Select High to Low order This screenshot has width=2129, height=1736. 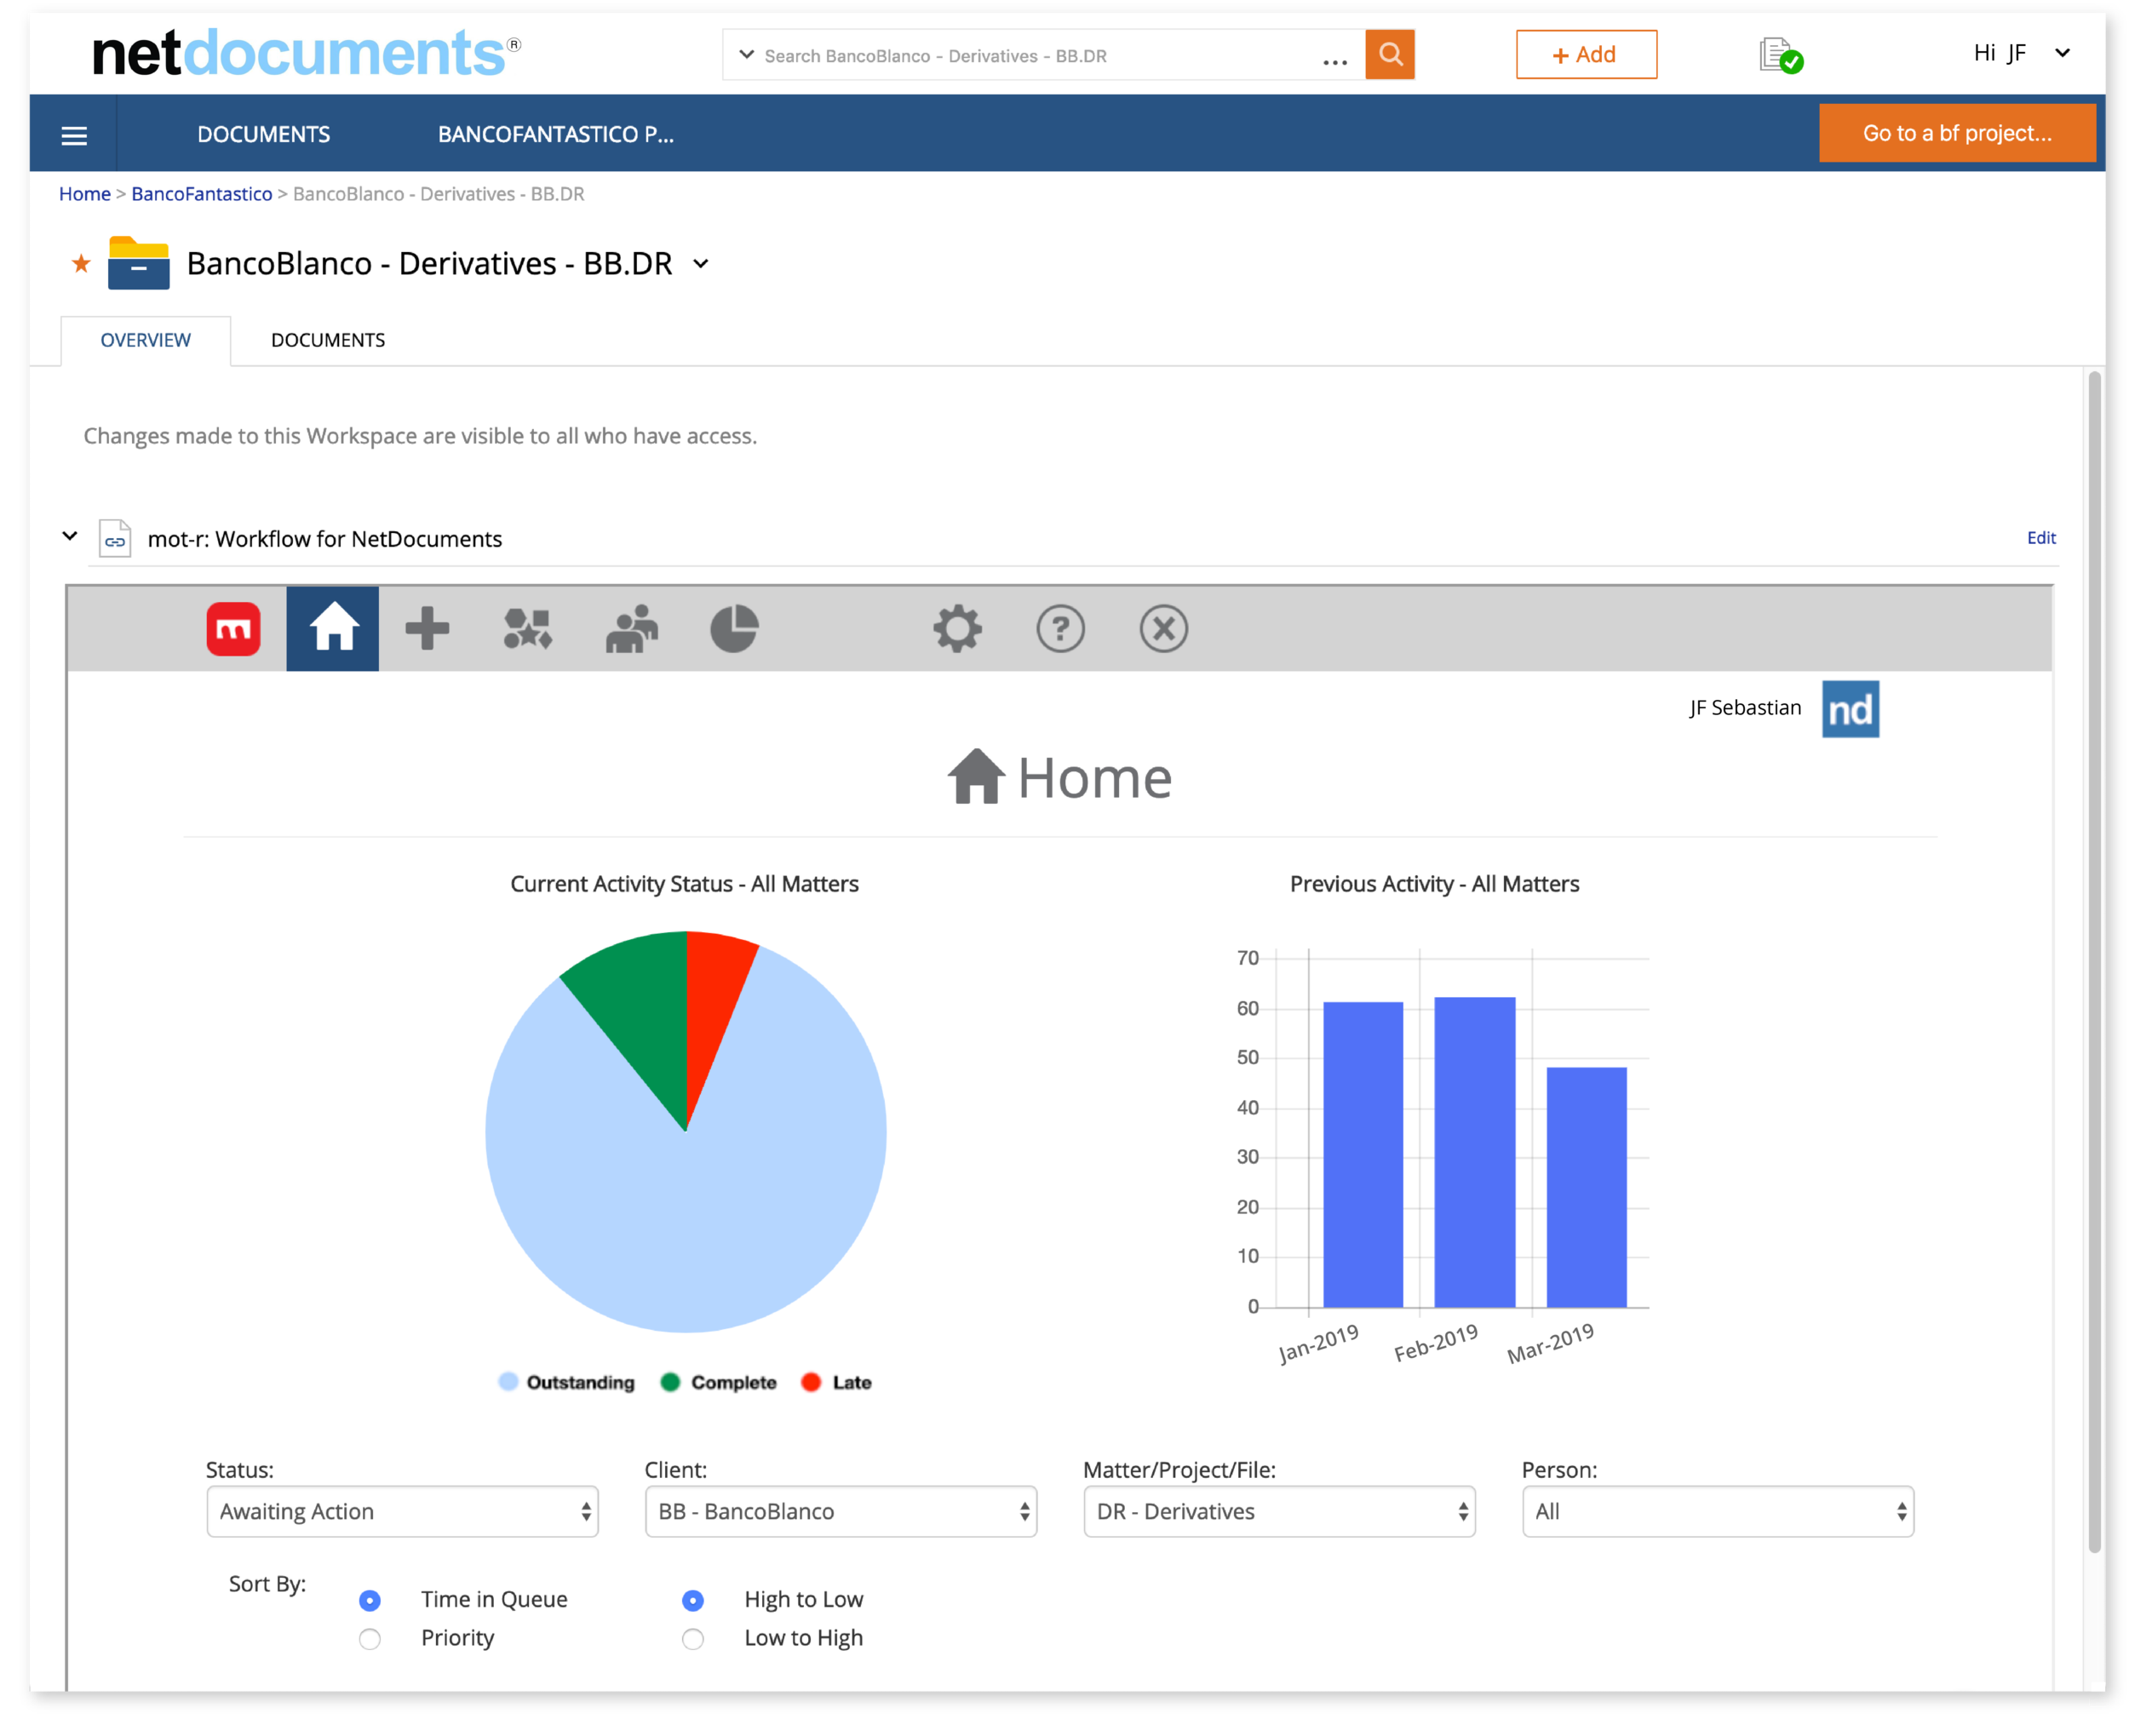(692, 1600)
